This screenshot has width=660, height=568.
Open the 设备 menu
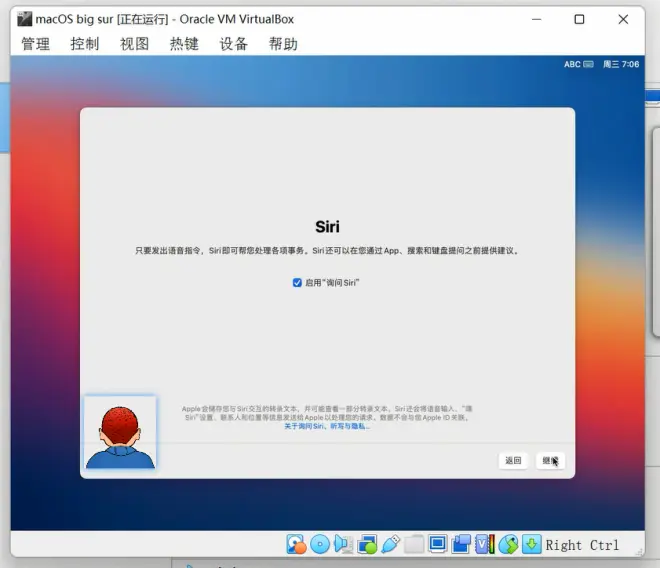(x=234, y=44)
